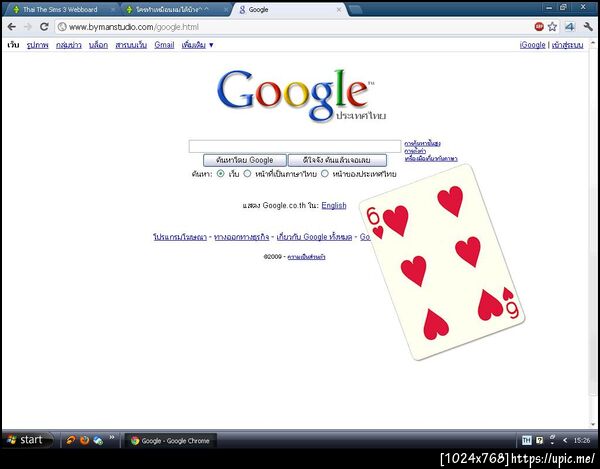Select the เว็บ search radio button
The width and height of the screenshot is (600, 469).
(x=220, y=174)
